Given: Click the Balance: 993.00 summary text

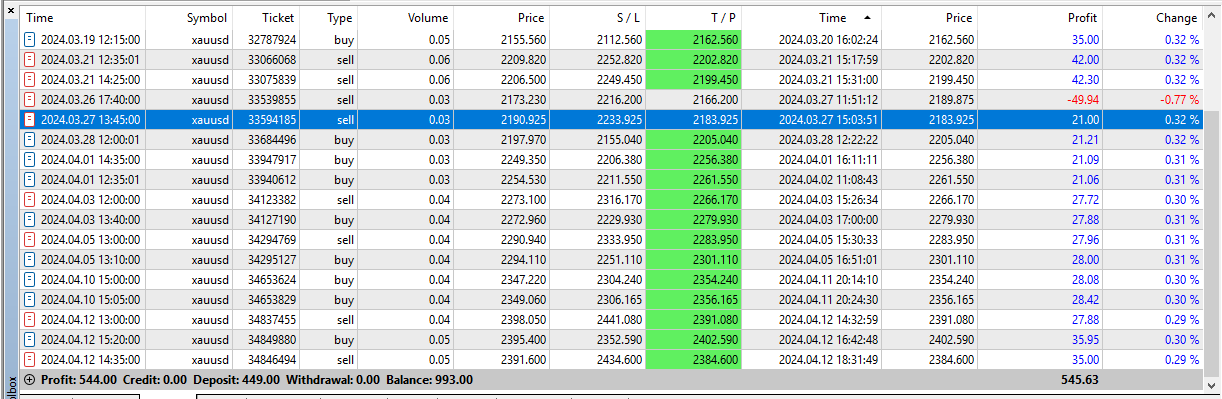Looking at the screenshot, I should click(426, 380).
